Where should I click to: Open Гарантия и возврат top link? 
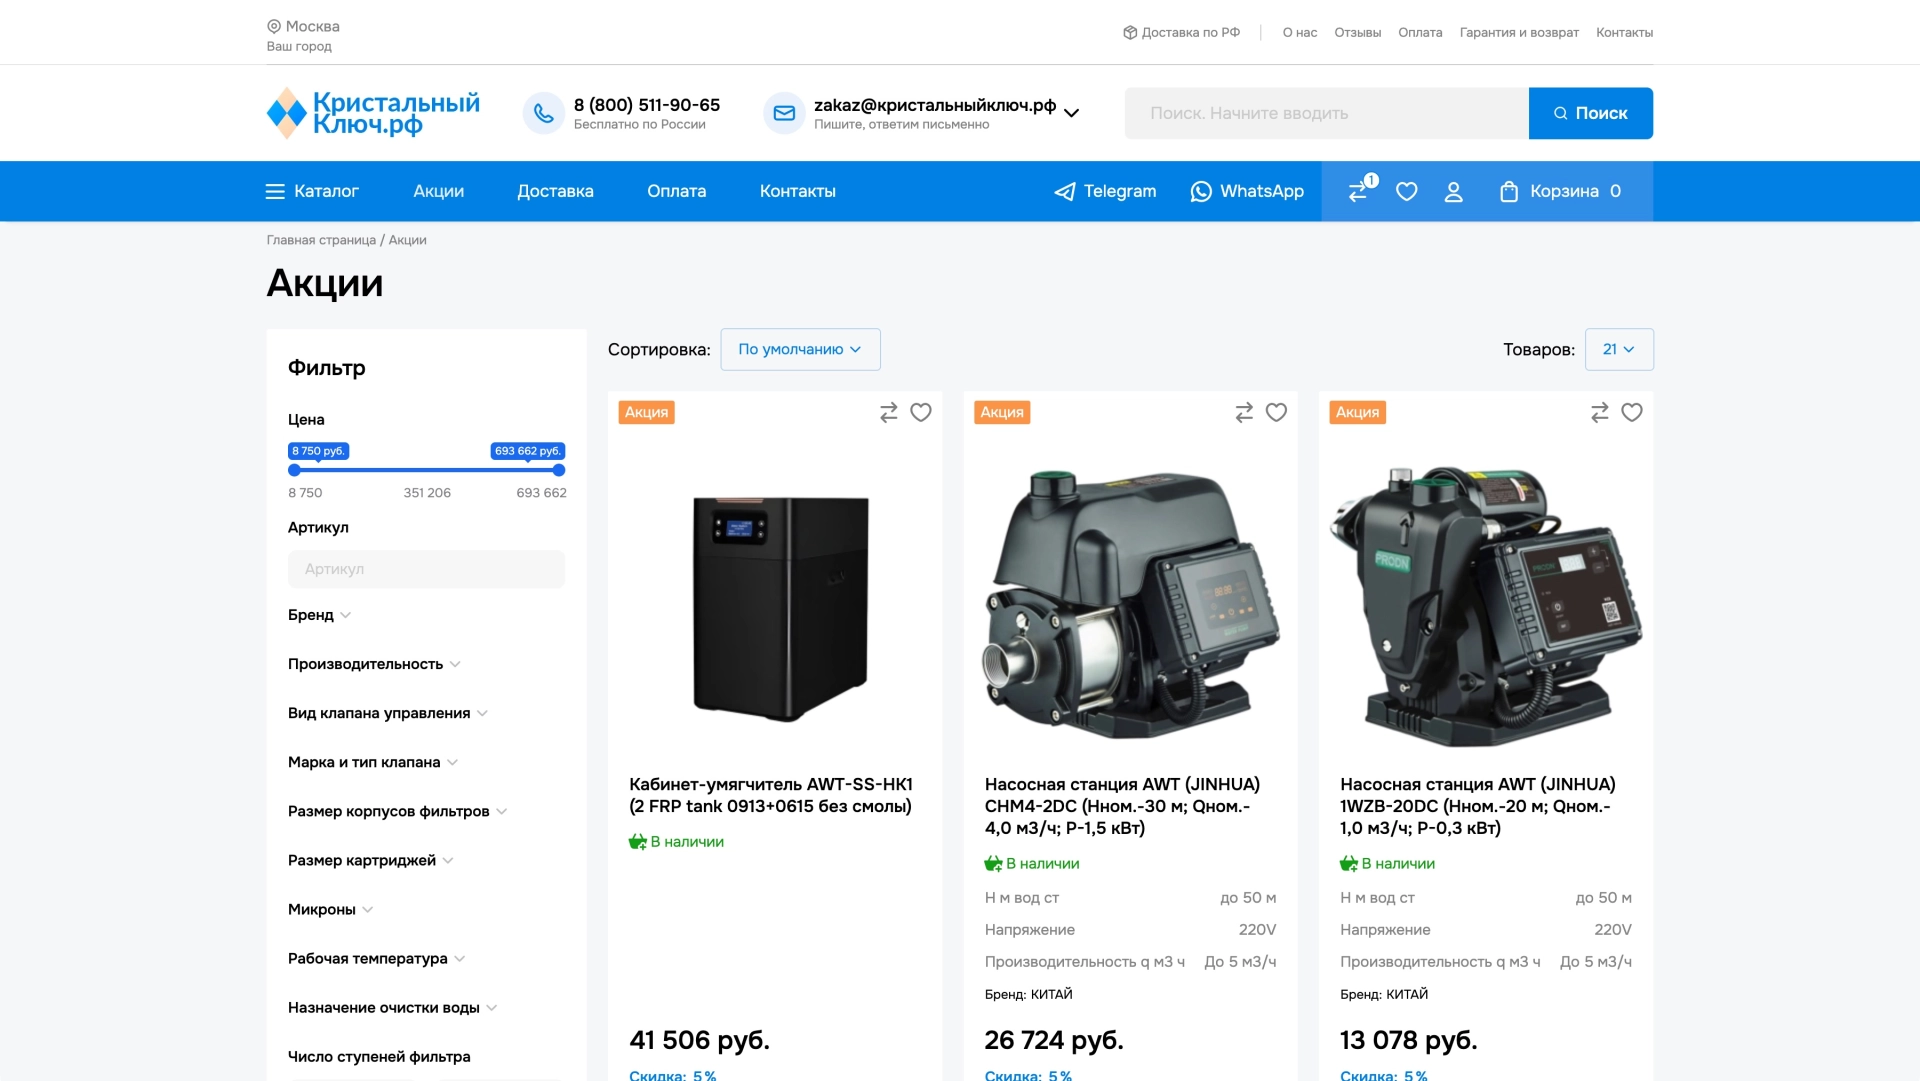[1519, 32]
